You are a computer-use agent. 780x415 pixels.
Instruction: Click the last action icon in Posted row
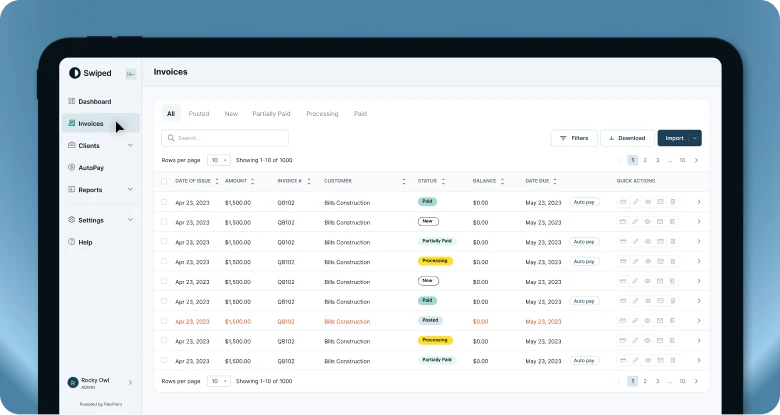point(673,321)
